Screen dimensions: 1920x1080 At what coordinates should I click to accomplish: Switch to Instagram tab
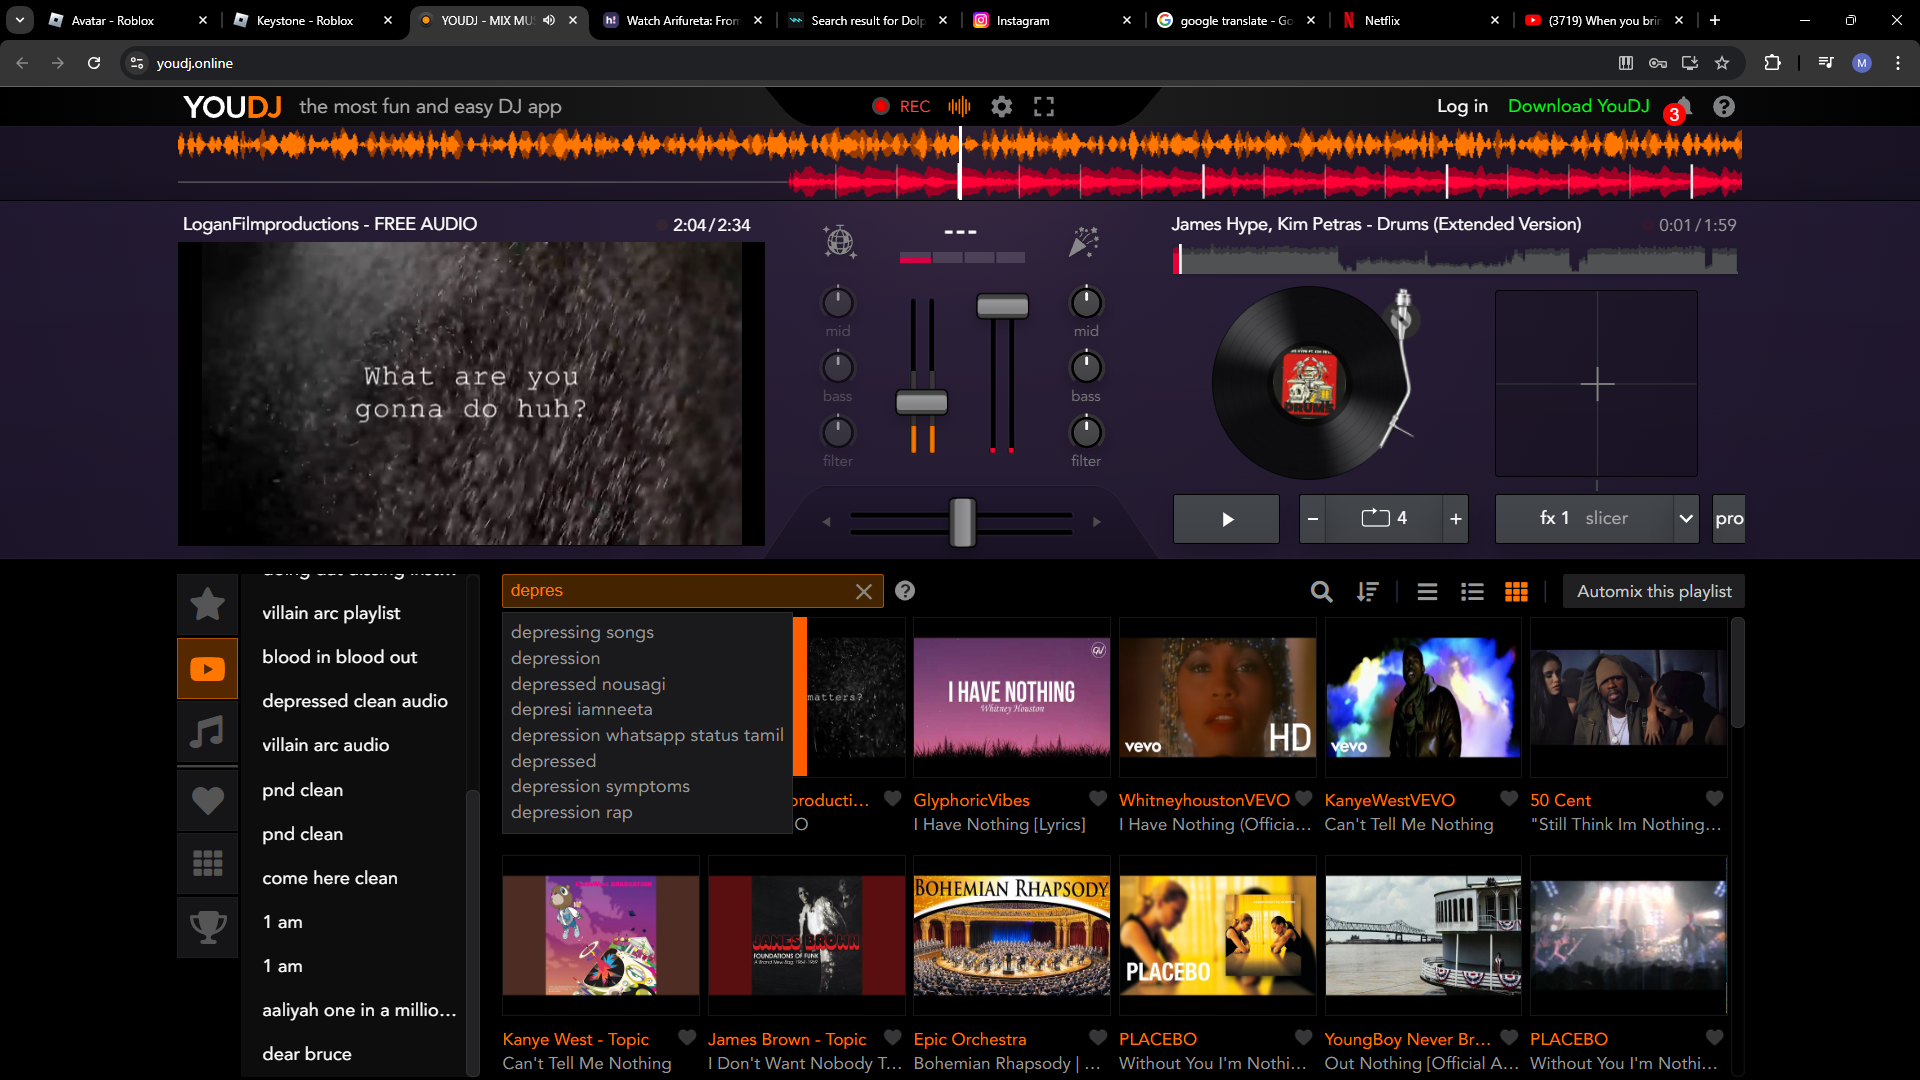click(1054, 20)
